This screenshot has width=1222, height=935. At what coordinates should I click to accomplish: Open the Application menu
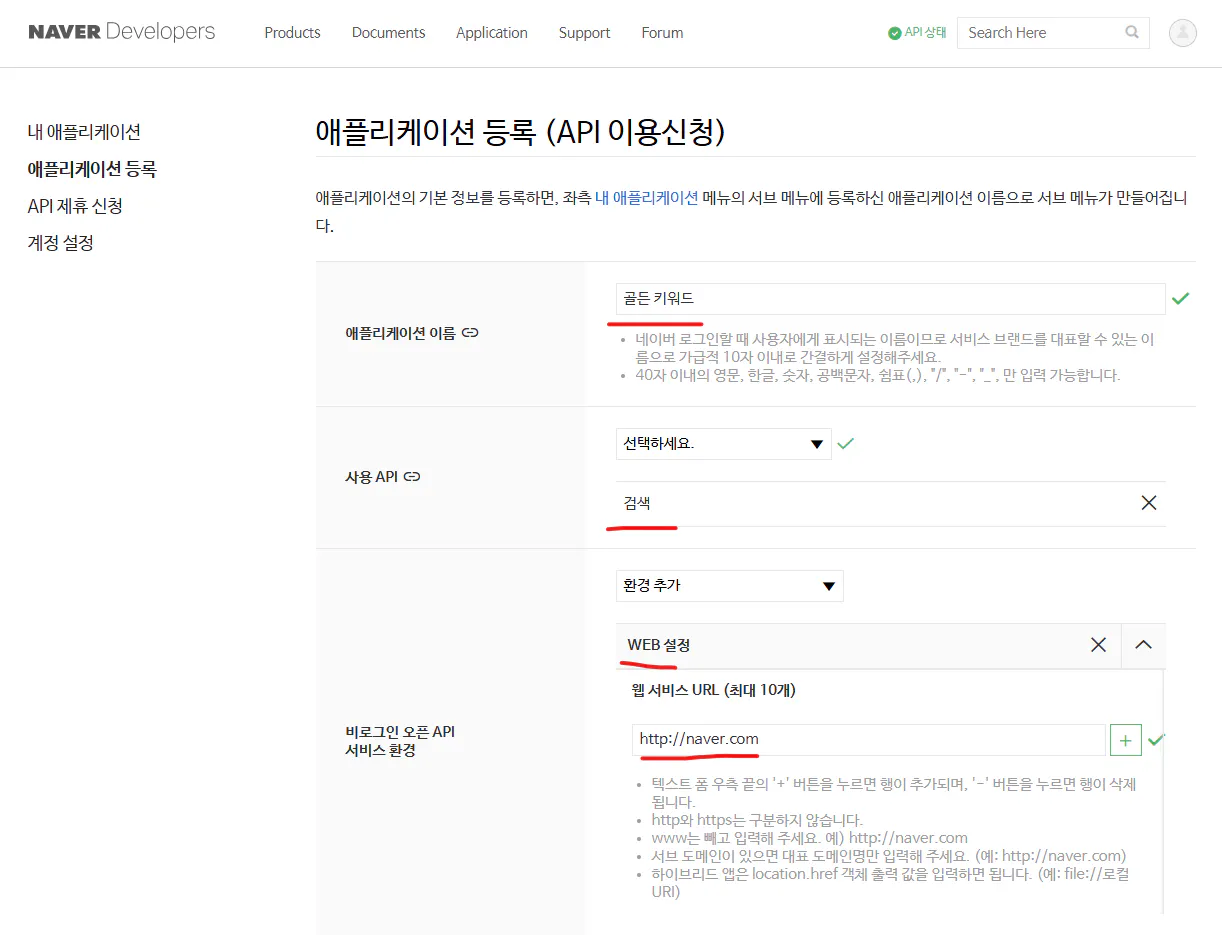coord(491,33)
